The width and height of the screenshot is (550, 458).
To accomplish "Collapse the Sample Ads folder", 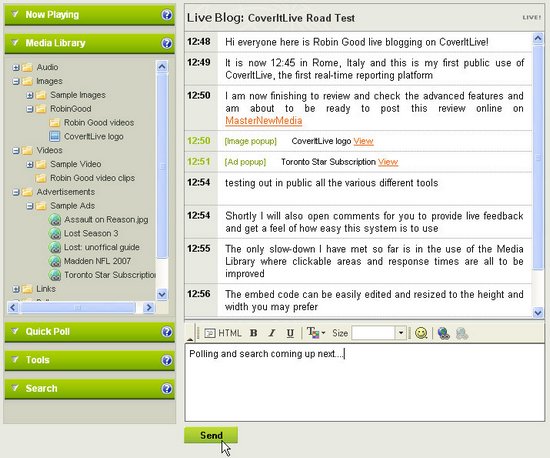I will pos(30,206).
